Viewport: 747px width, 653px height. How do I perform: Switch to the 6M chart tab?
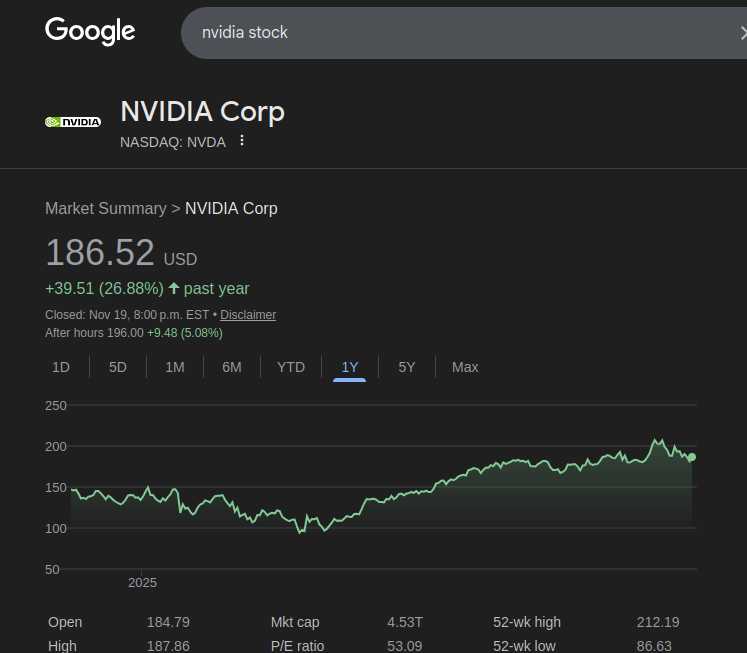tap(232, 367)
